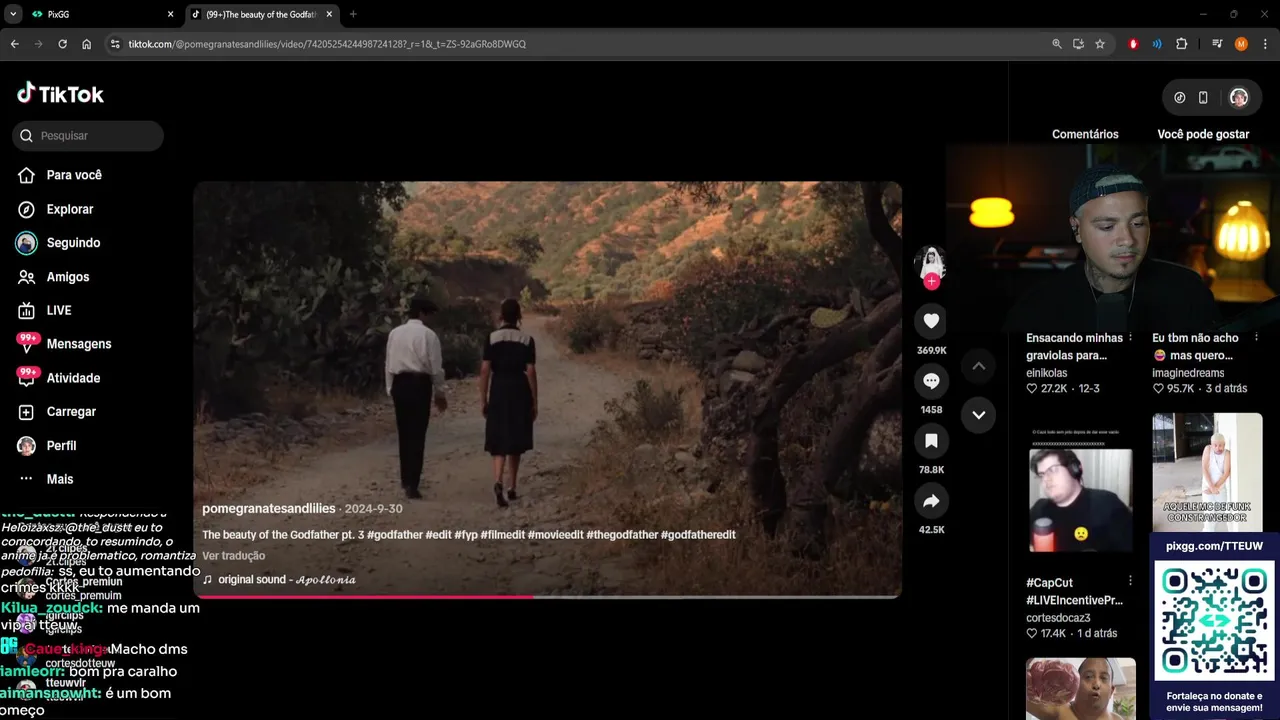Image resolution: width=1280 pixels, height=720 pixels.
Task: Open the imaginedreams creator name
Action: (x=1188, y=373)
